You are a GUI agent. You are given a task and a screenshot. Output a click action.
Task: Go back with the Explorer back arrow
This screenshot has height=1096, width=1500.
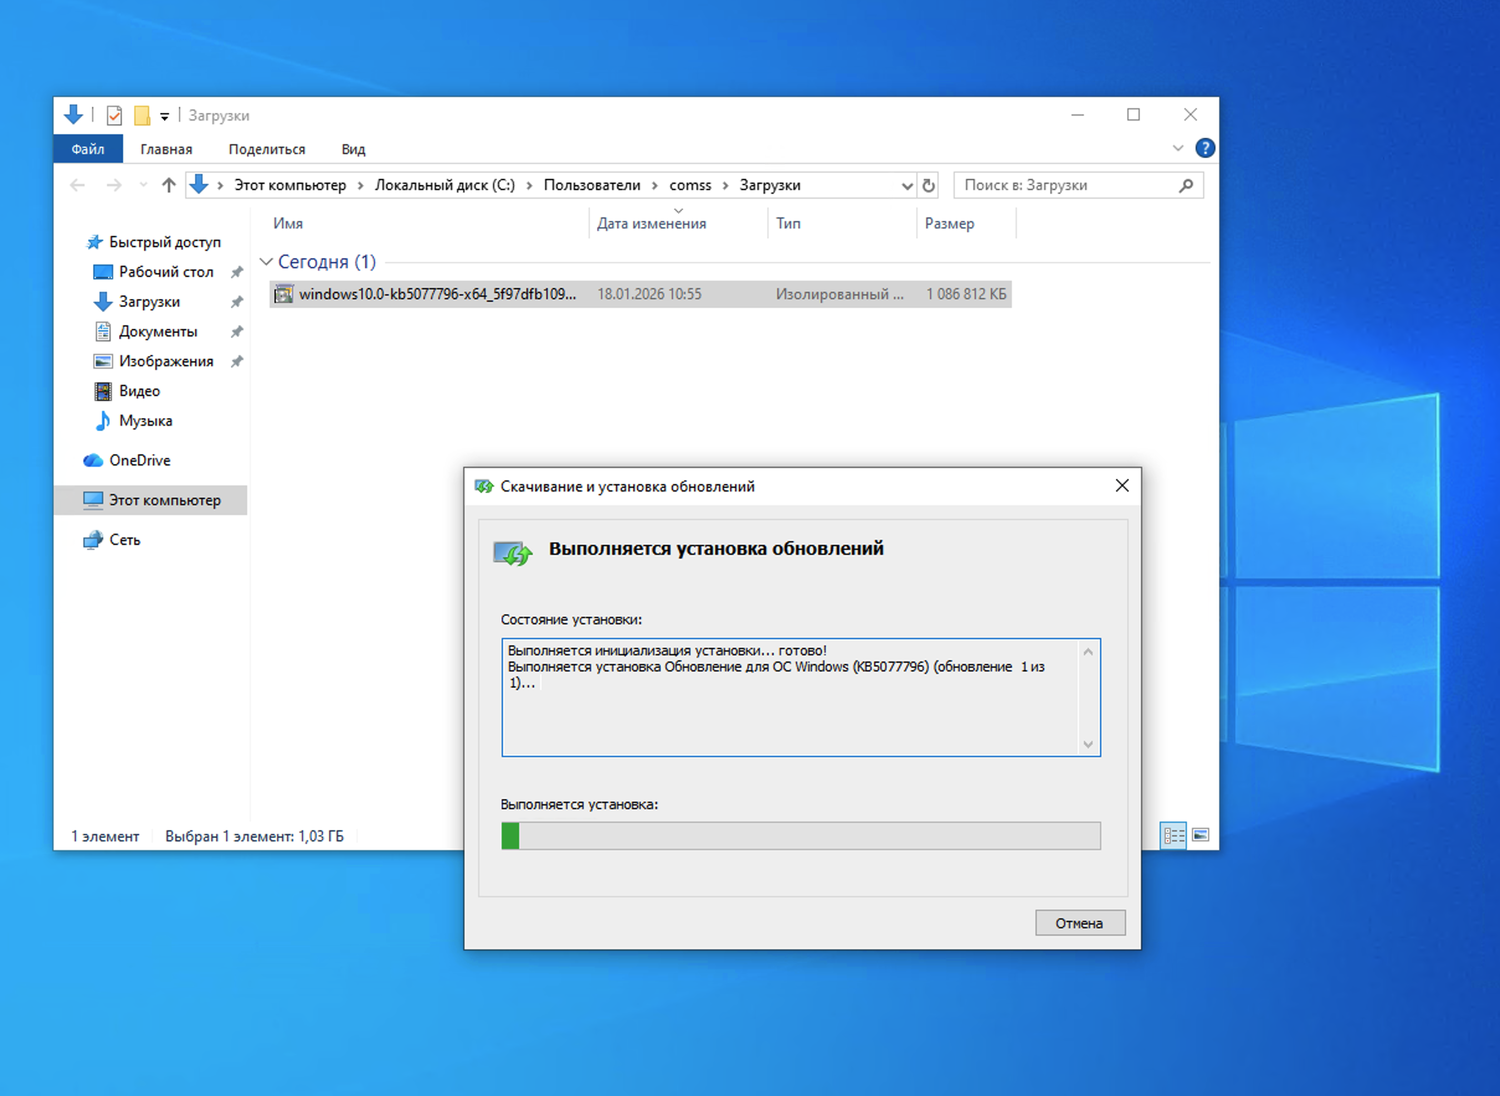coord(78,185)
